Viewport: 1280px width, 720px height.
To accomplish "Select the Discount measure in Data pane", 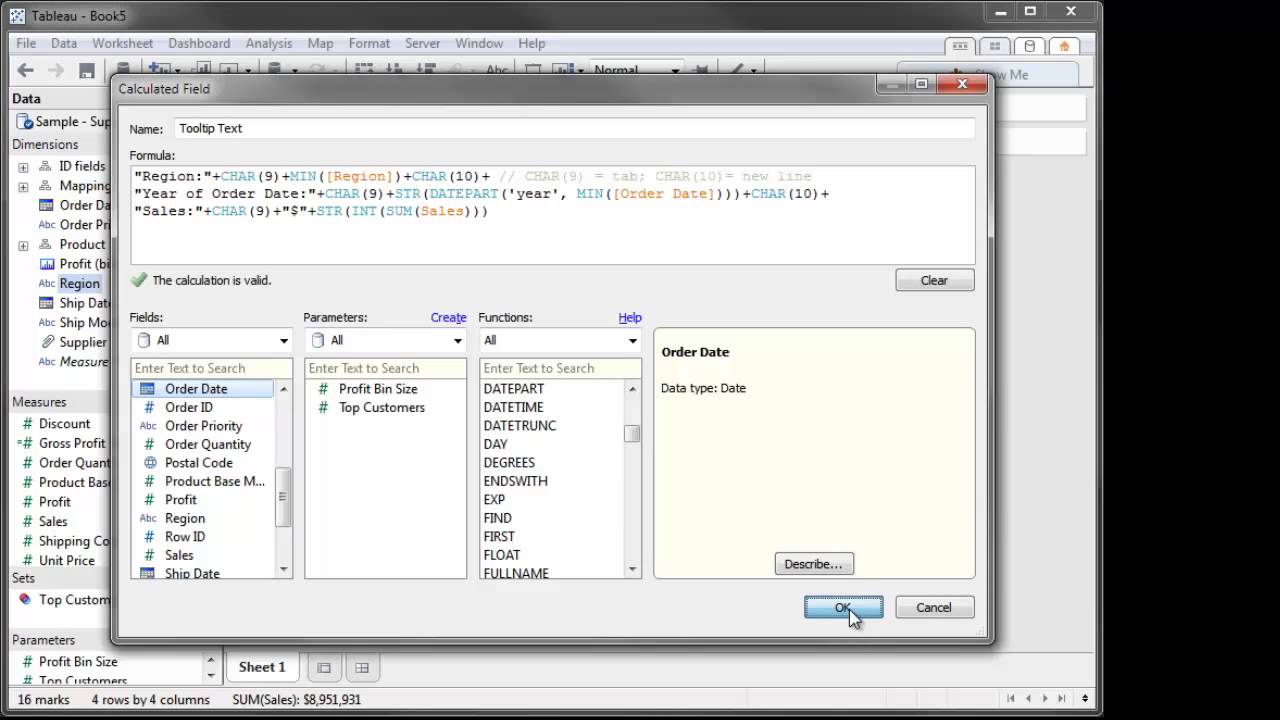I will 64,424.
